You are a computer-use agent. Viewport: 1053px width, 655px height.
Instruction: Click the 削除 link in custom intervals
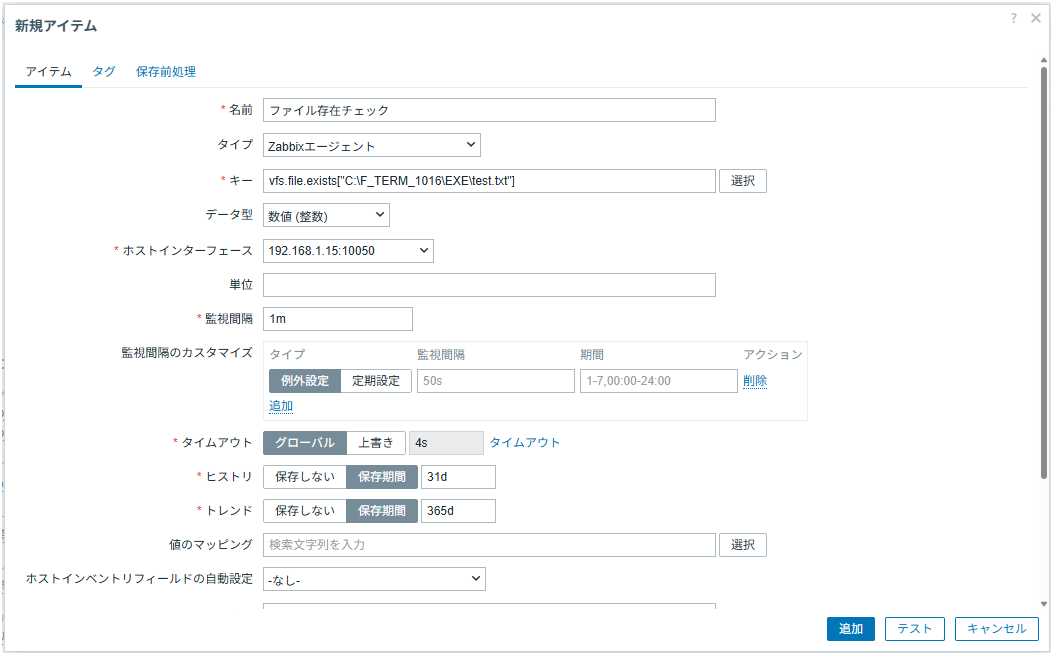755,381
